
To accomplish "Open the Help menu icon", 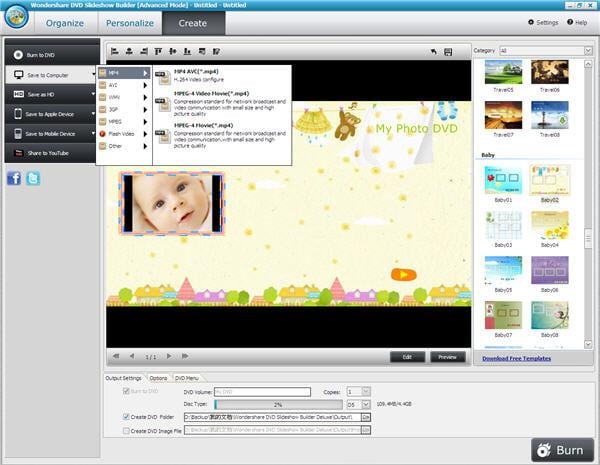I will pyautogui.click(x=570, y=22).
